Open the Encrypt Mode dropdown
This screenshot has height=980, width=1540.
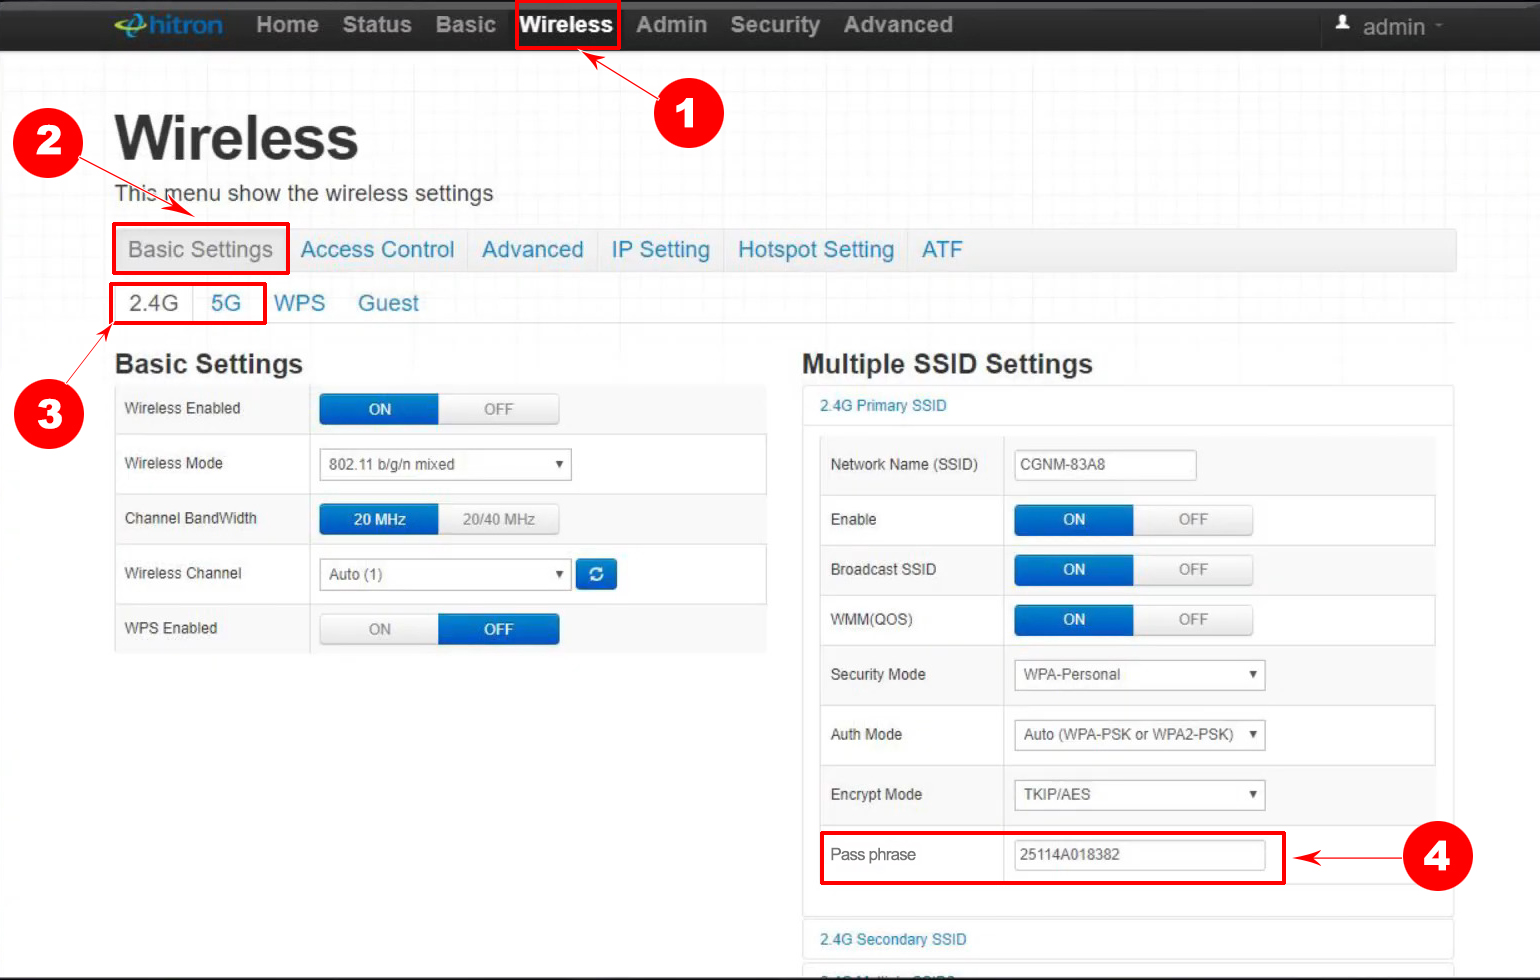pyautogui.click(x=1138, y=794)
